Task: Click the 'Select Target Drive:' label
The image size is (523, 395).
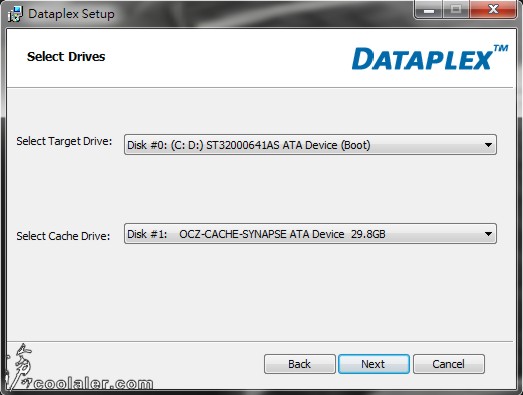Action: click(x=64, y=141)
